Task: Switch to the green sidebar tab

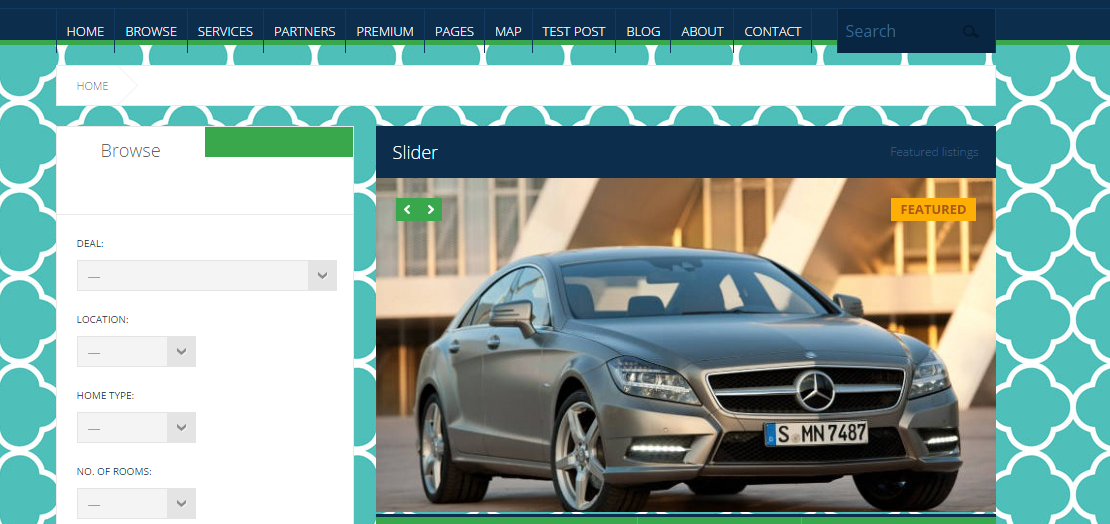Action: tap(279, 142)
